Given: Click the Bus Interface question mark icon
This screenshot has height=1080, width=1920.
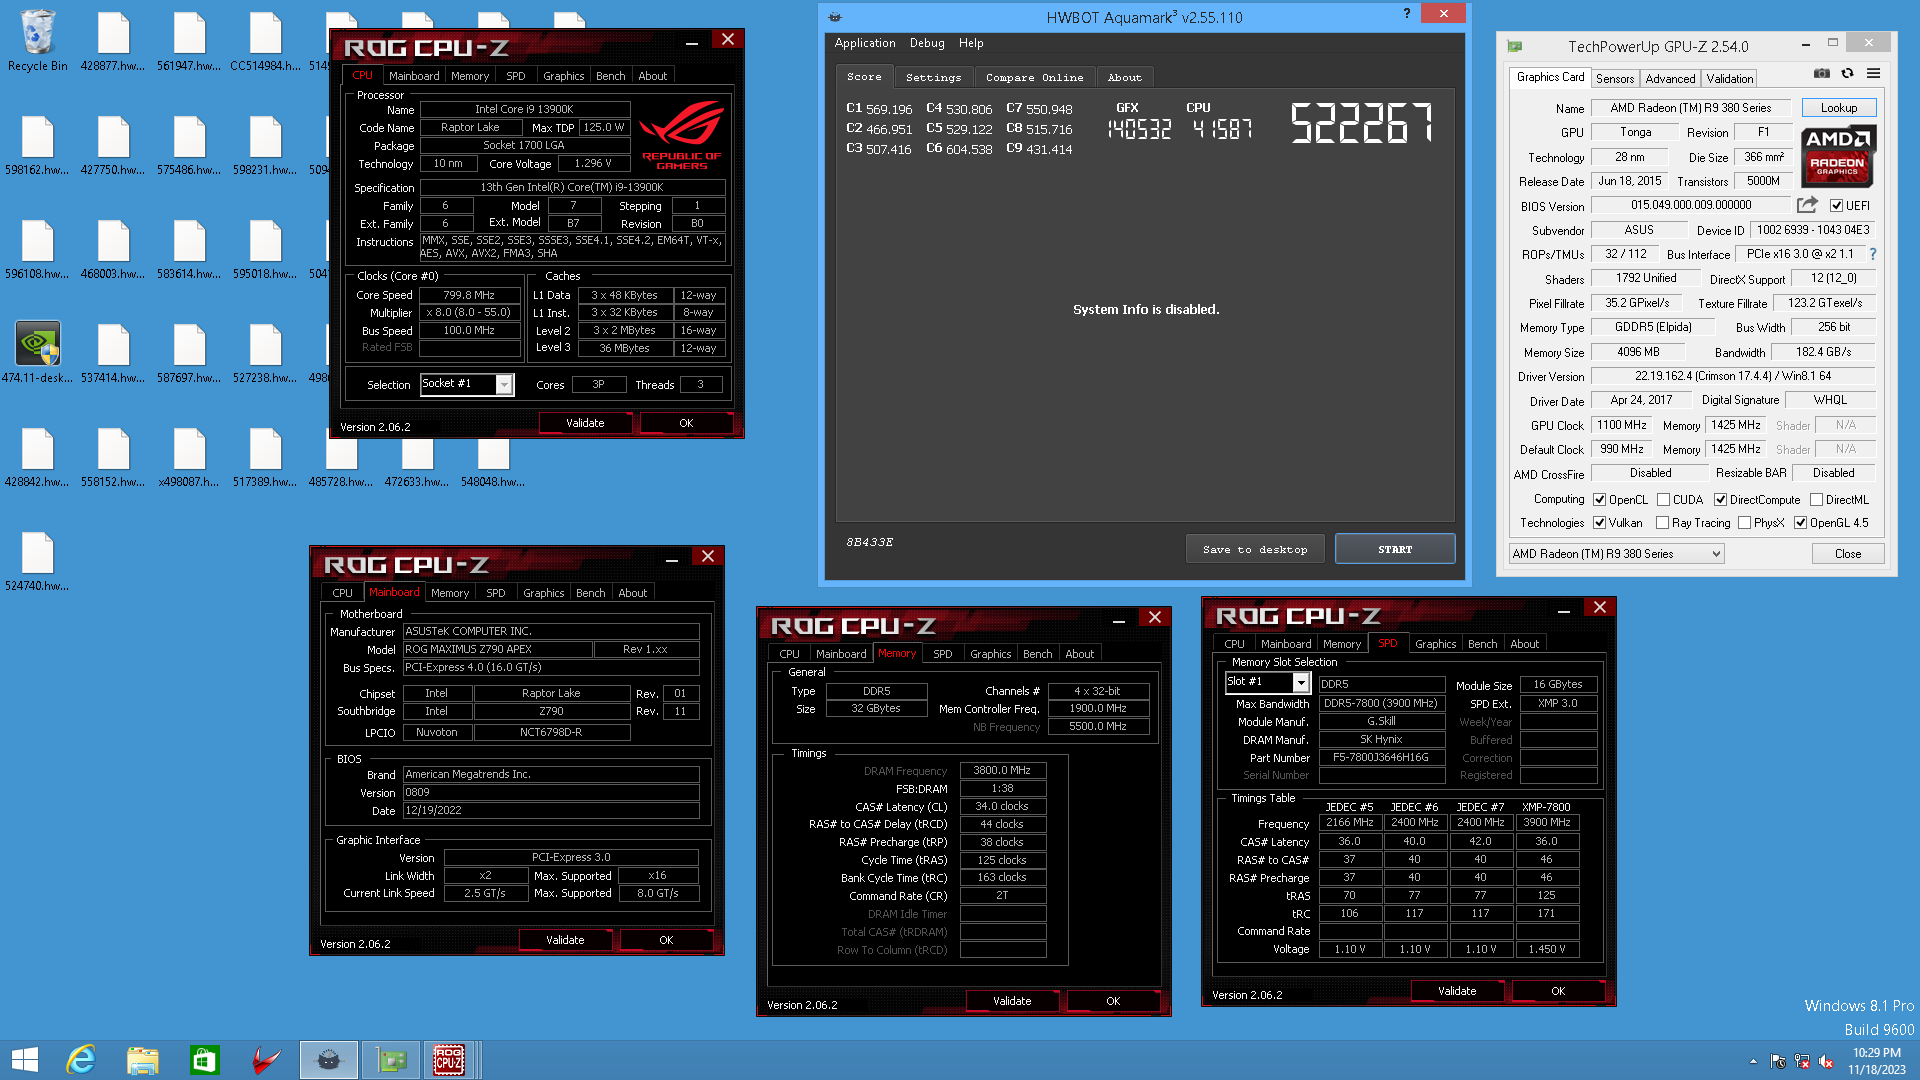Looking at the screenshot, I should pos(1873,254).
